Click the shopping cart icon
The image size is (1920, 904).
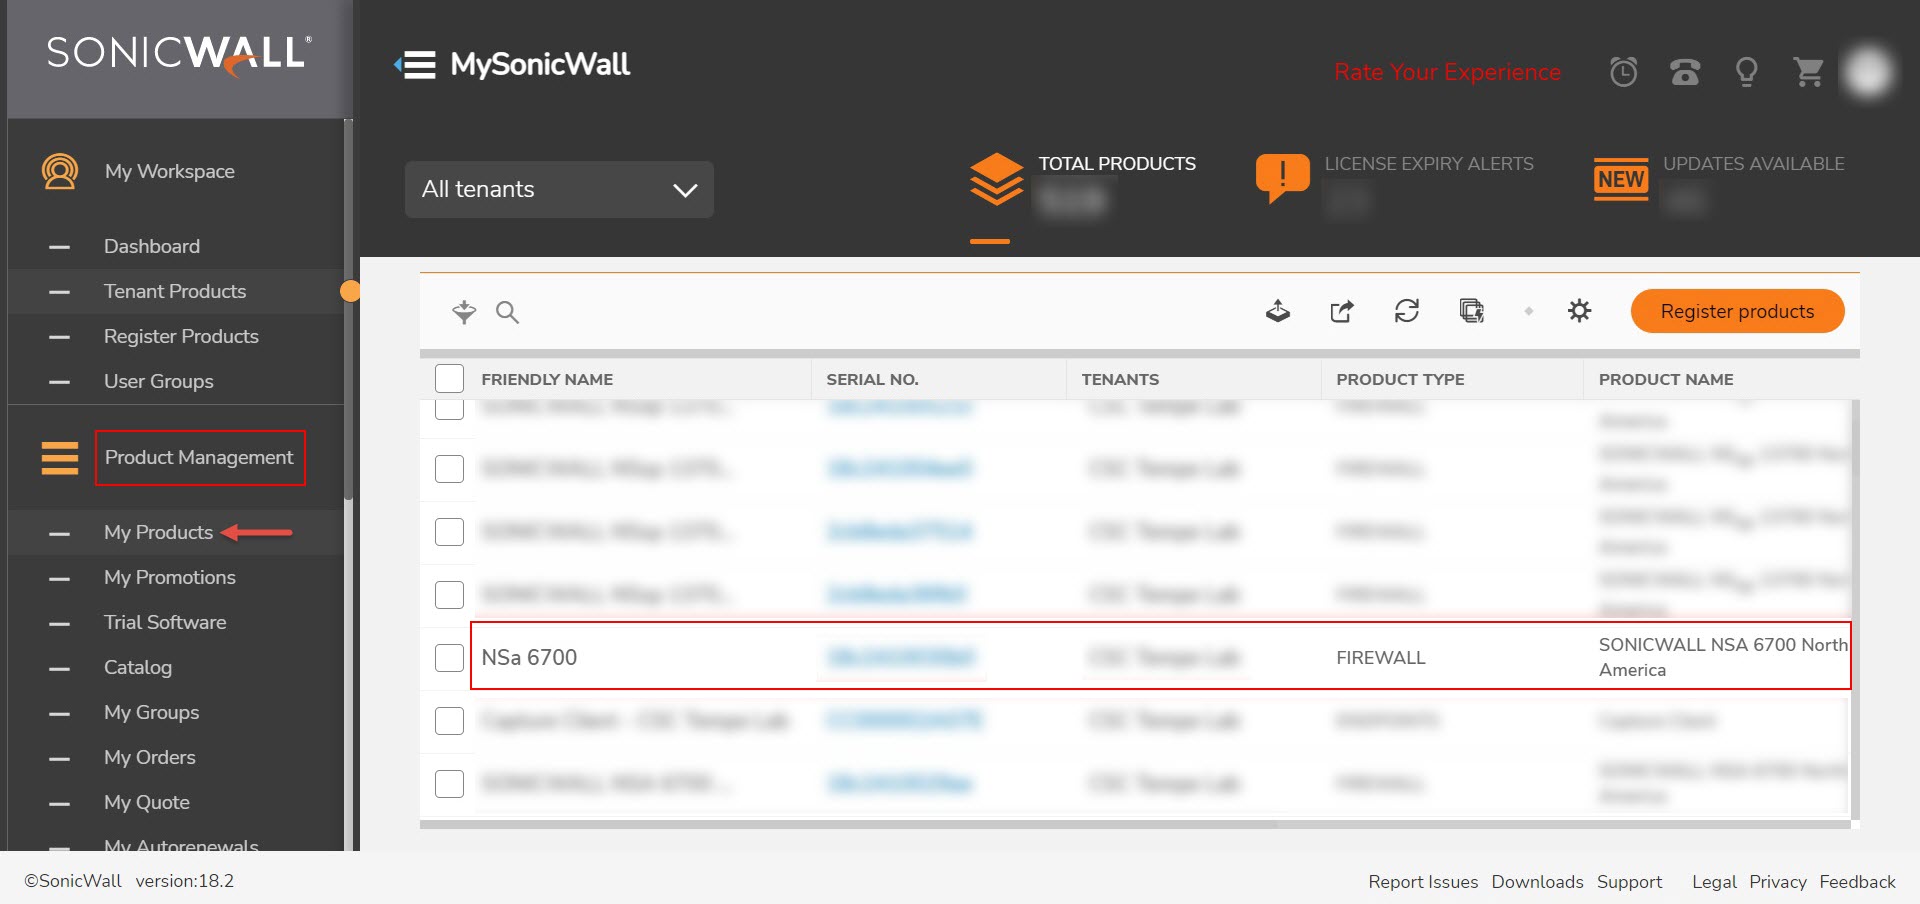point(1808,72)
